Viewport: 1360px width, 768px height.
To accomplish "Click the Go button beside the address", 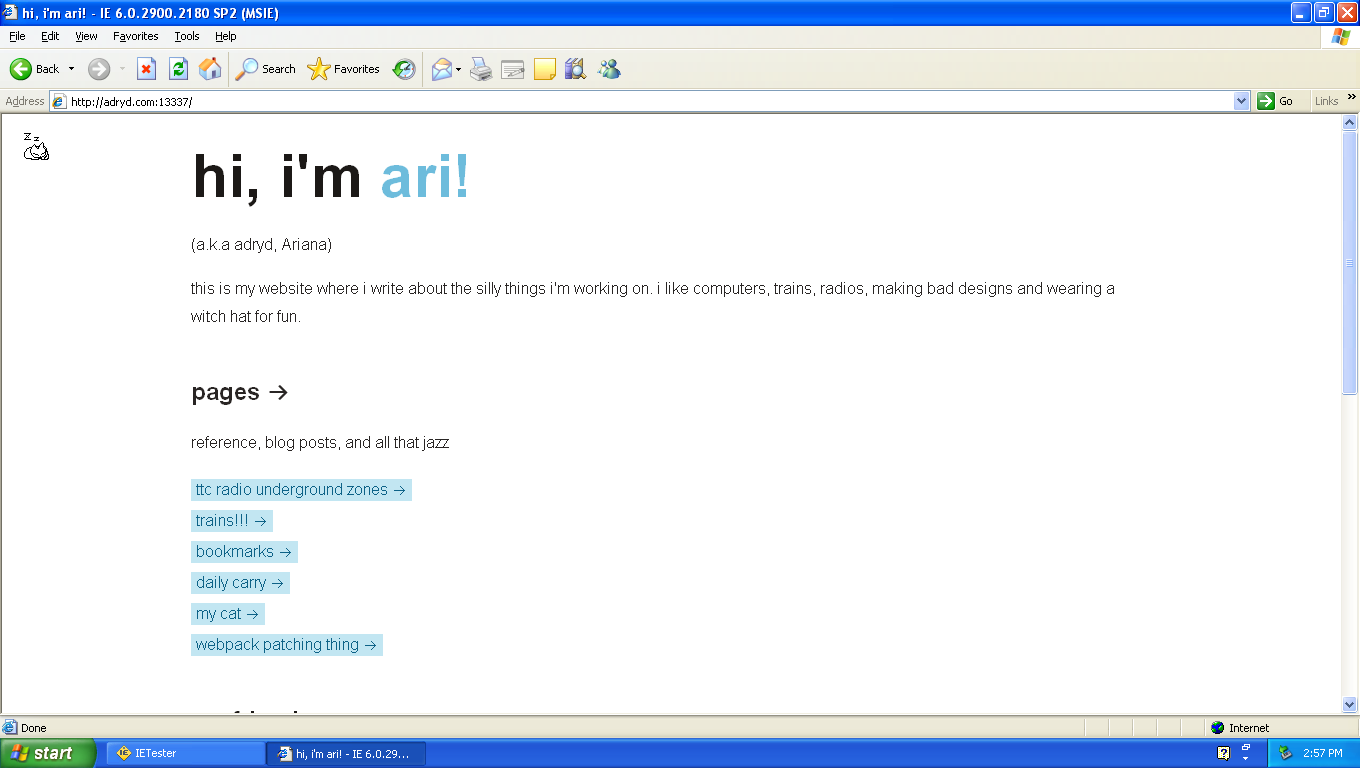I will [x=1281, y=100].
